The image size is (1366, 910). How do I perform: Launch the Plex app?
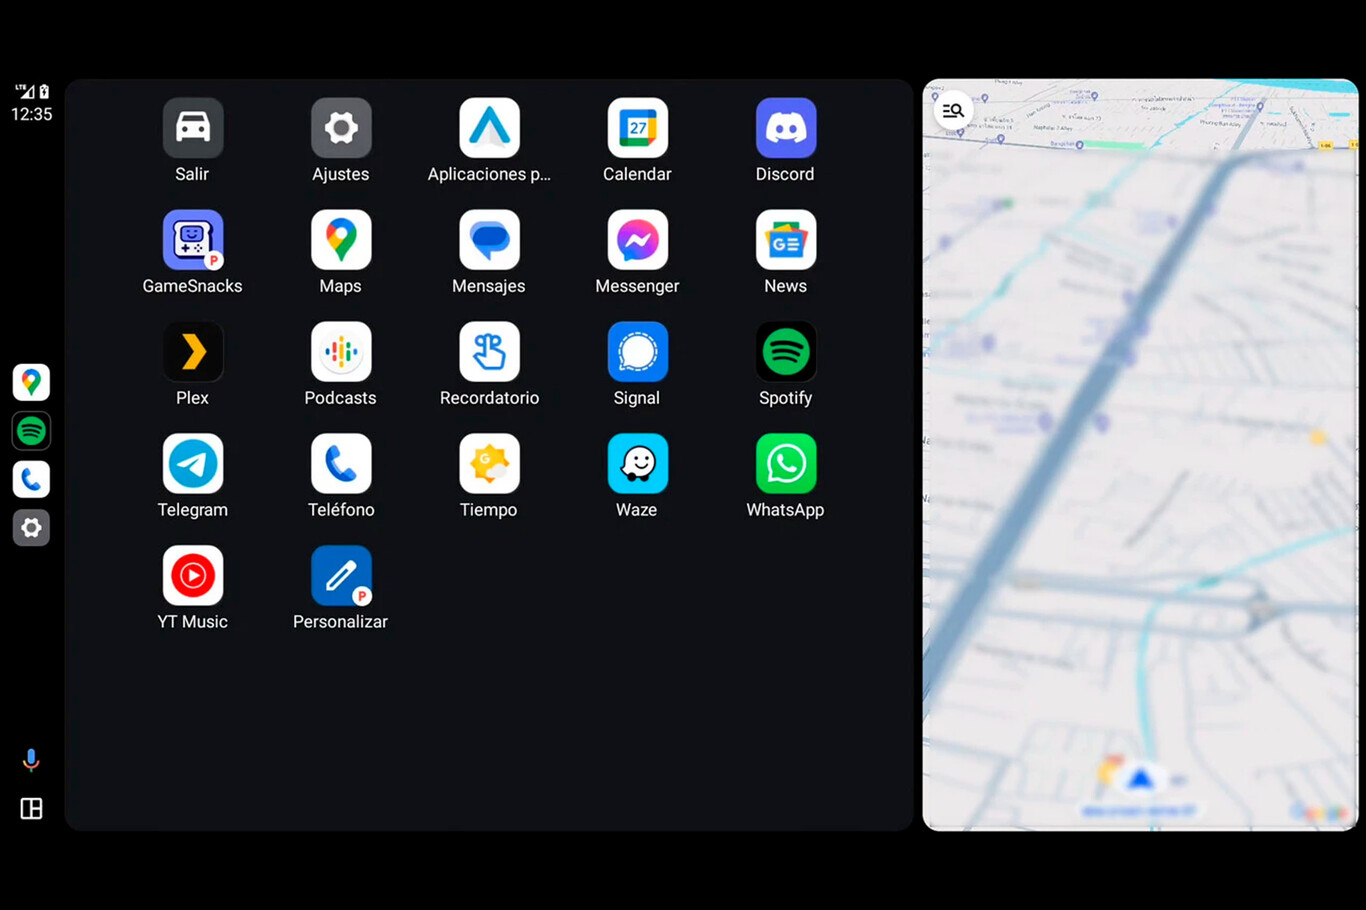tap(193, 352)
